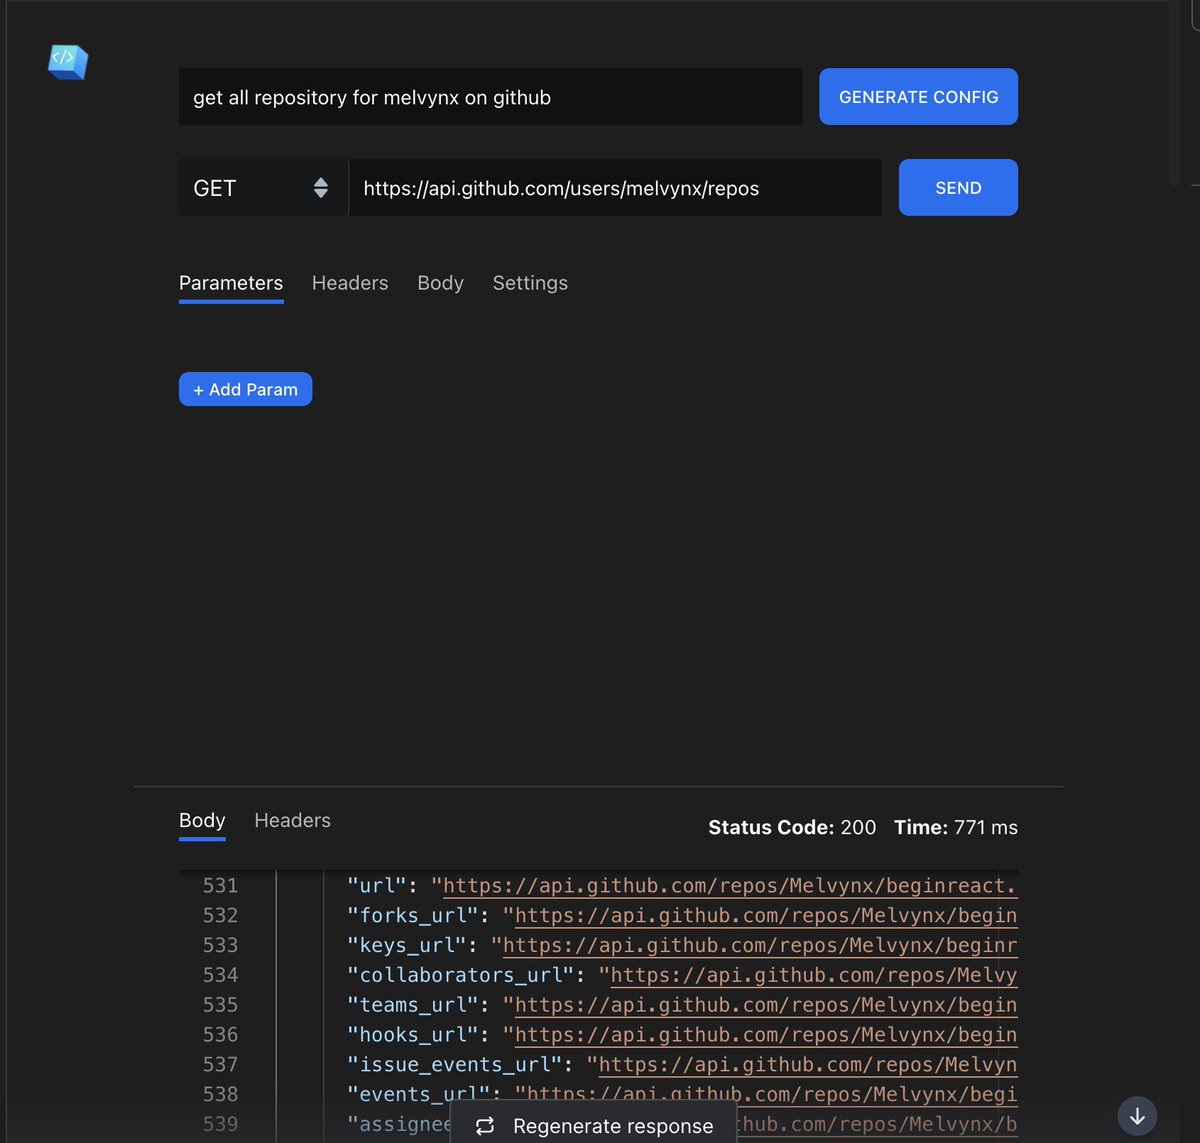1200x1143 pixels.
Task: Click the GENERATE CONFIG button
Action: 918,97
